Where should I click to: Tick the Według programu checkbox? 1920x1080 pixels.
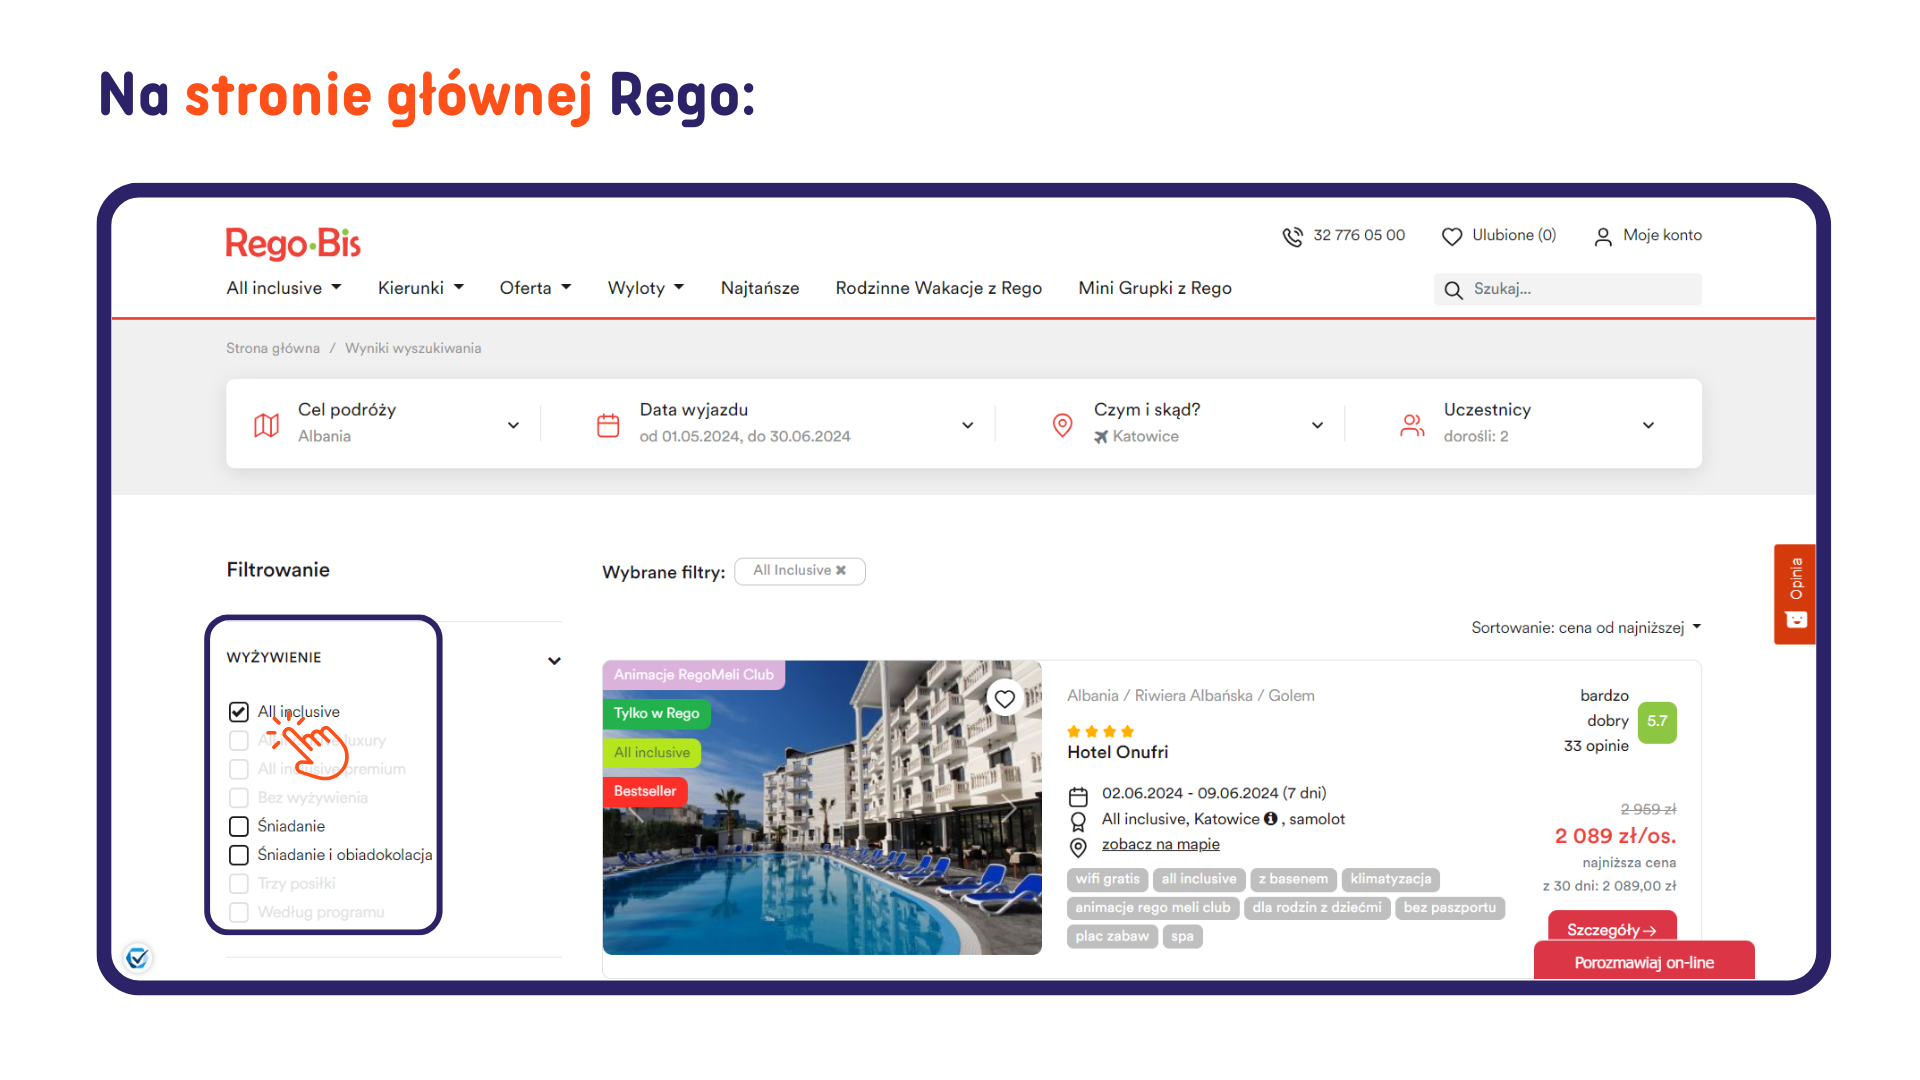[238, 912]
